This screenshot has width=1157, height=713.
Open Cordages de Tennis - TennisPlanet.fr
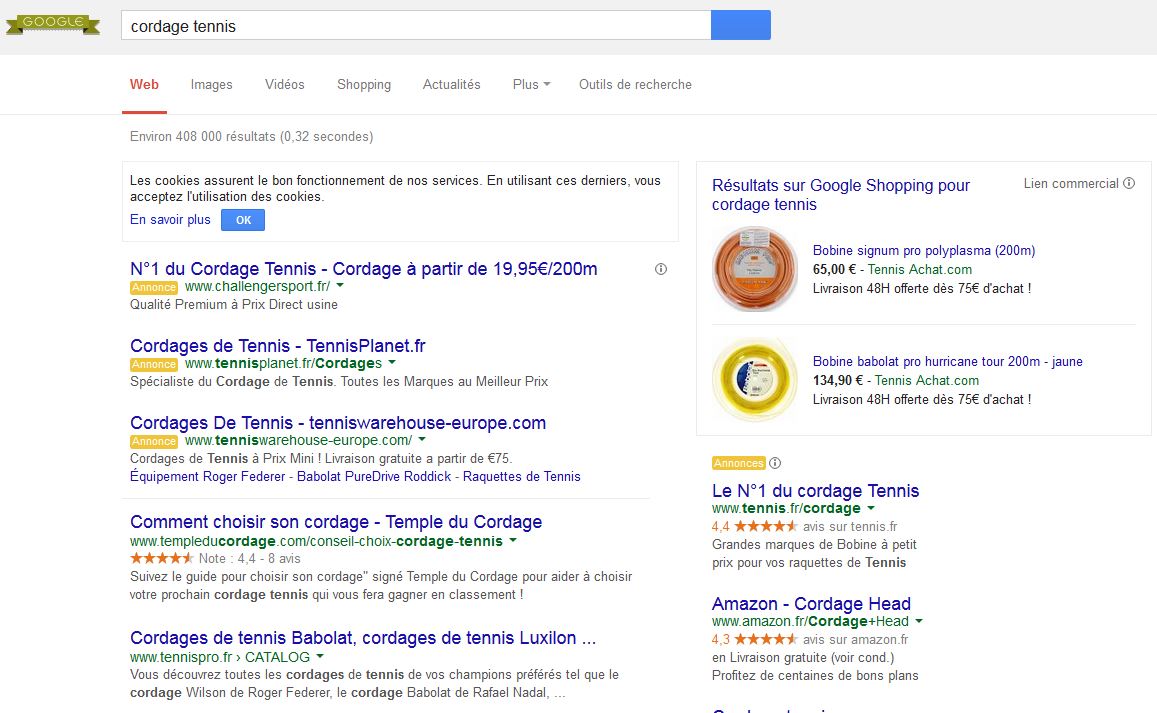coord(277,345)
